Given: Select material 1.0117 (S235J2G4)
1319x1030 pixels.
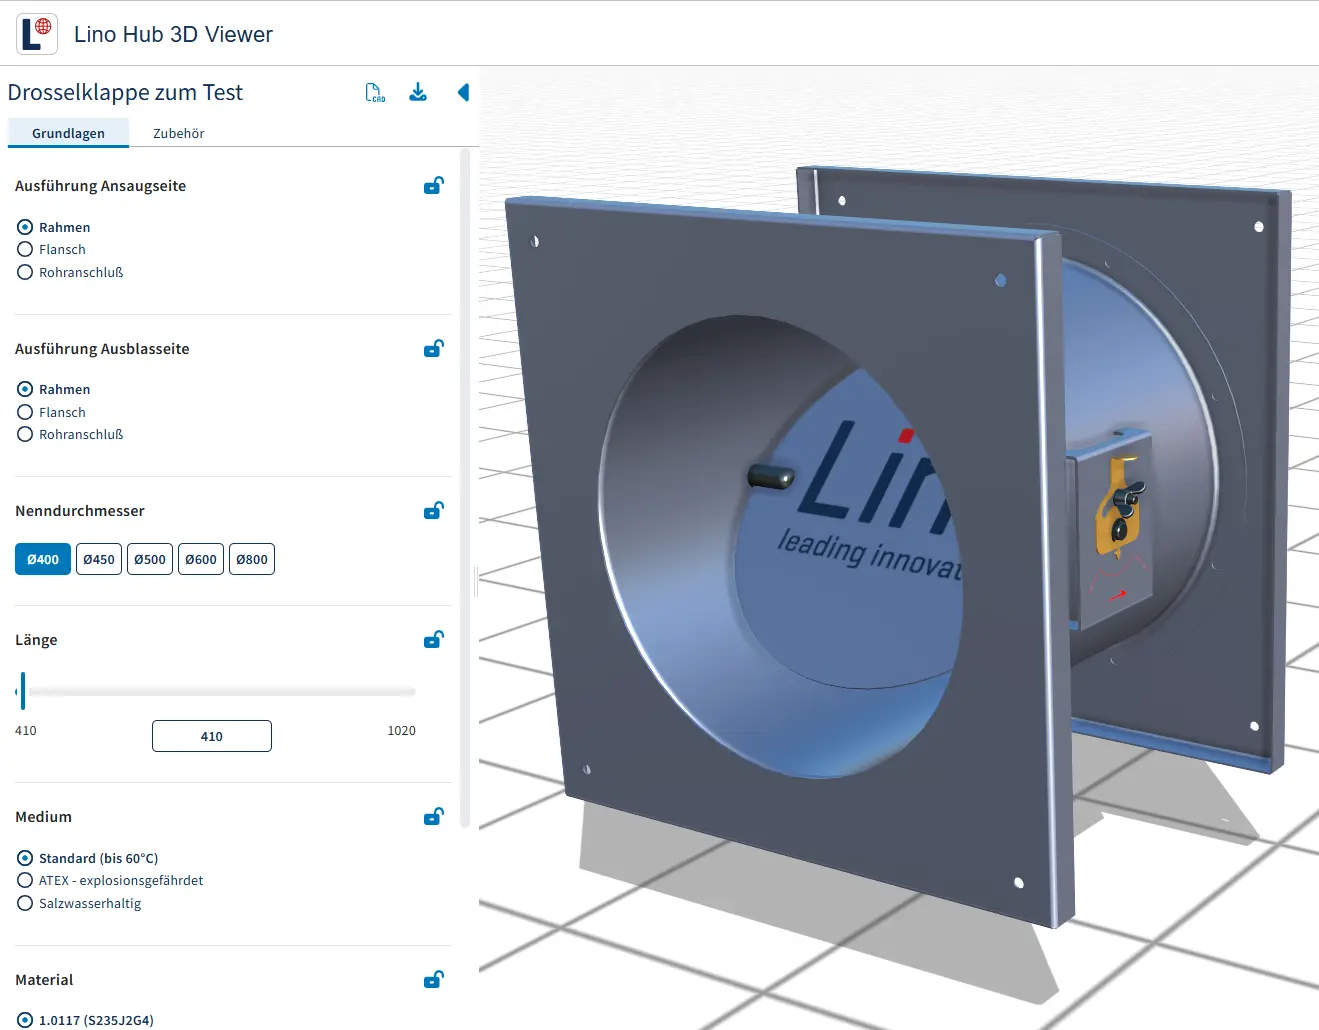Looking at the screenshot, I should coord(86,1020).
